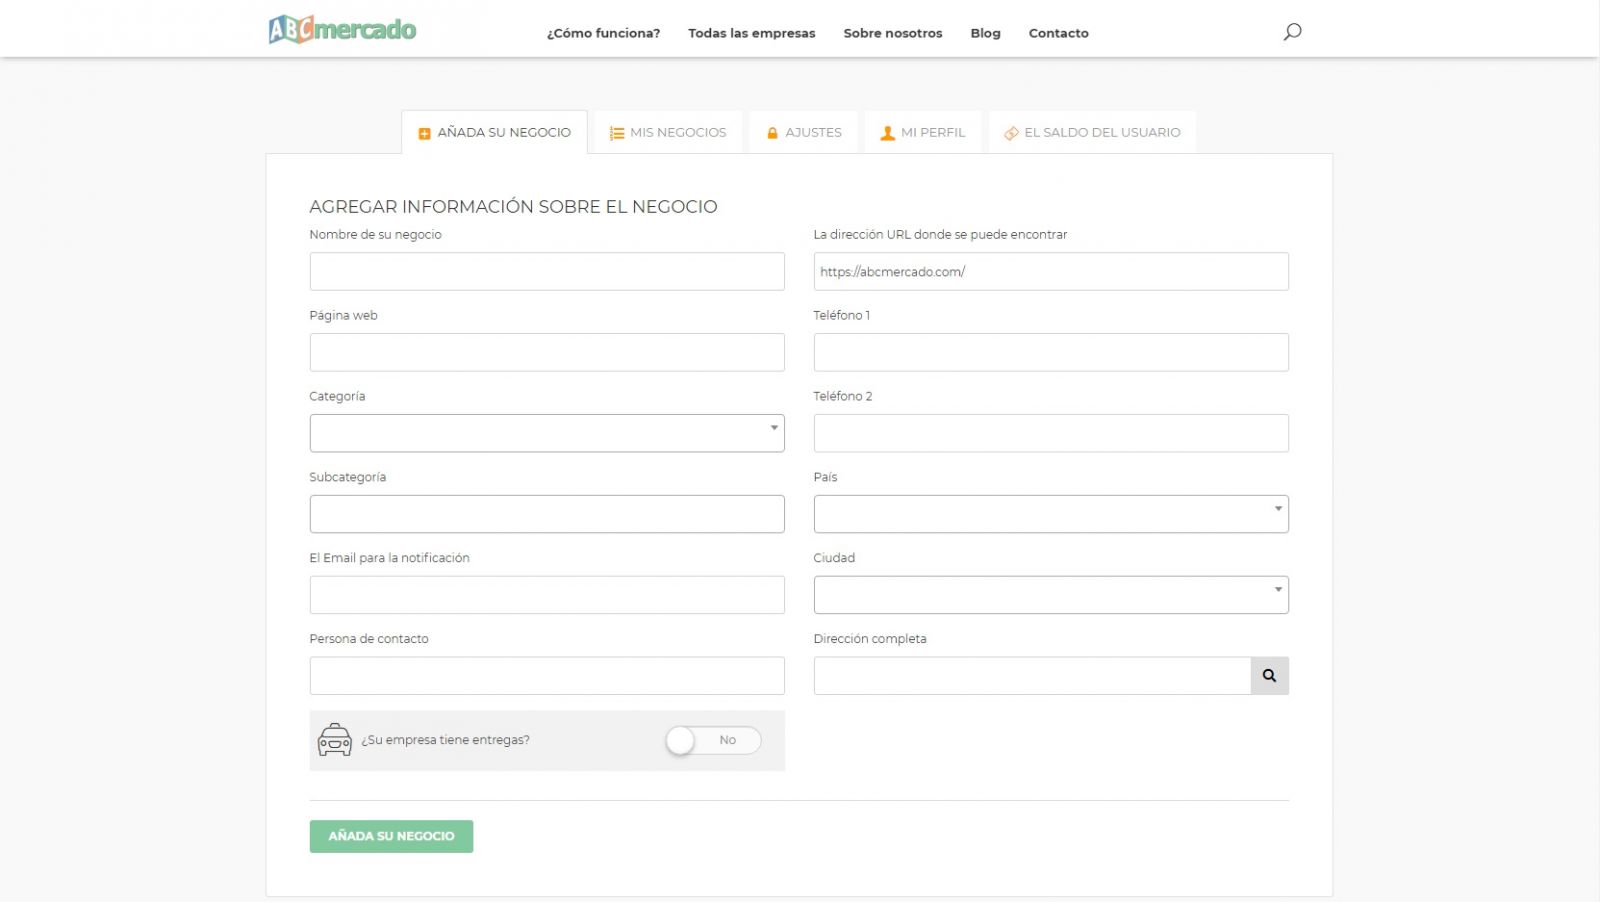This screenshot has height=902, width=1600.
Task: Go to the Blog page
Action: tap(985, 33)
